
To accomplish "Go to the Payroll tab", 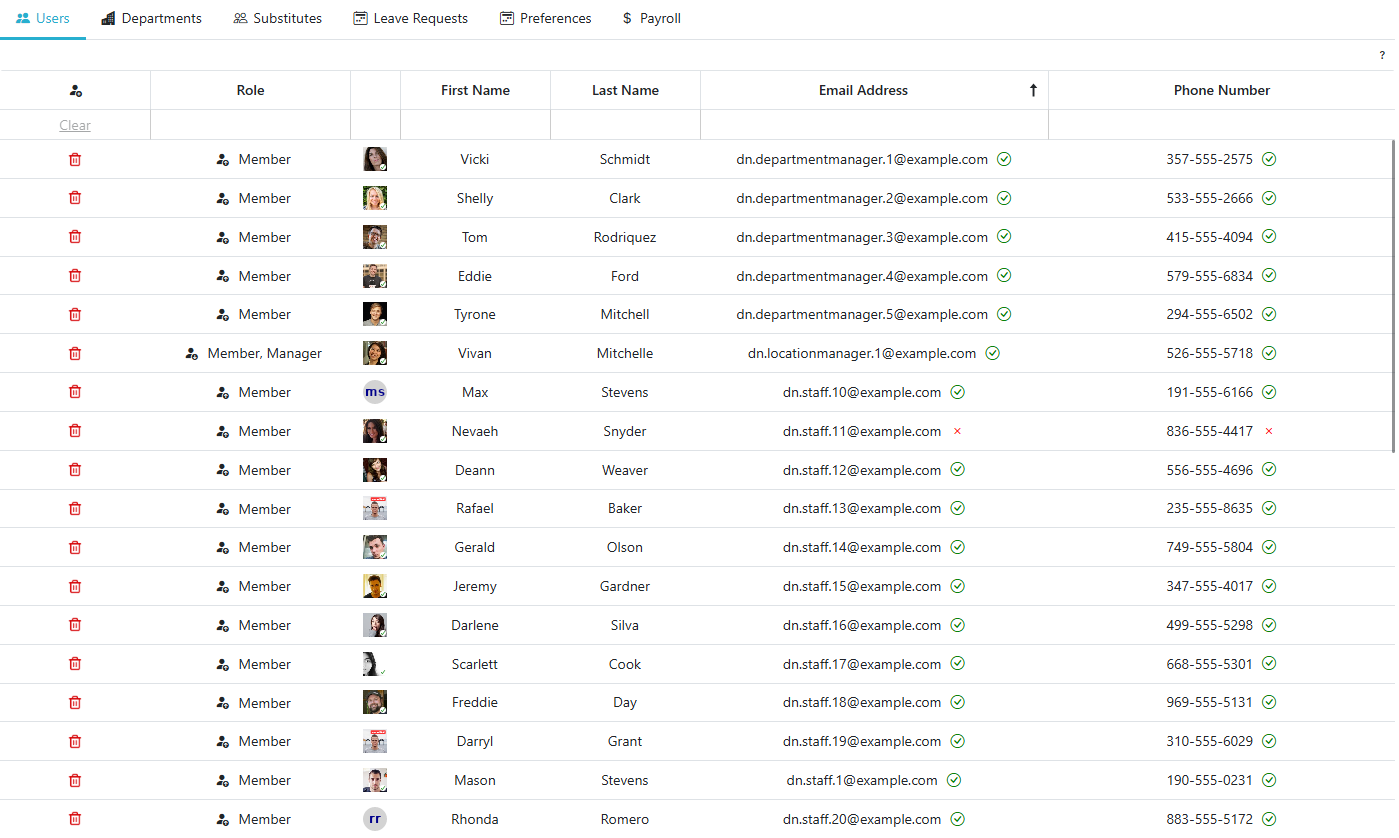I will pos(651,19).
